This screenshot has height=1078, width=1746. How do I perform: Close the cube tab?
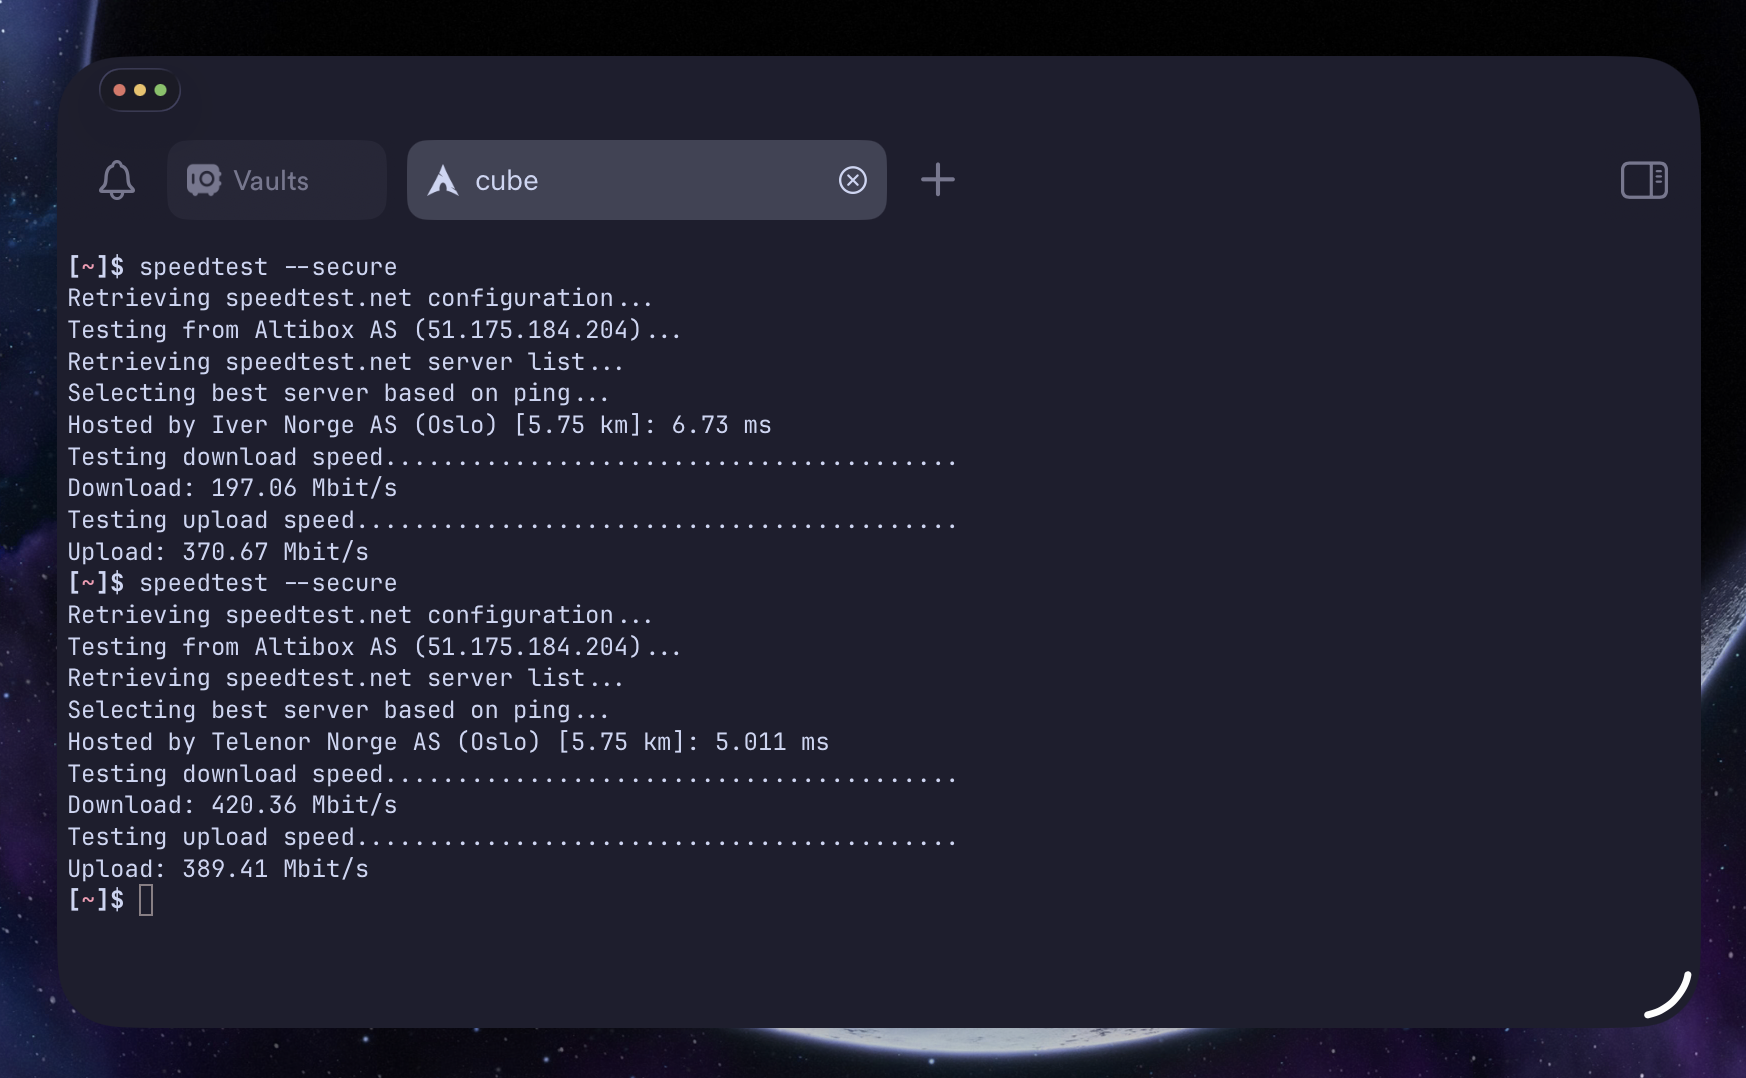(x=852, y=180)
